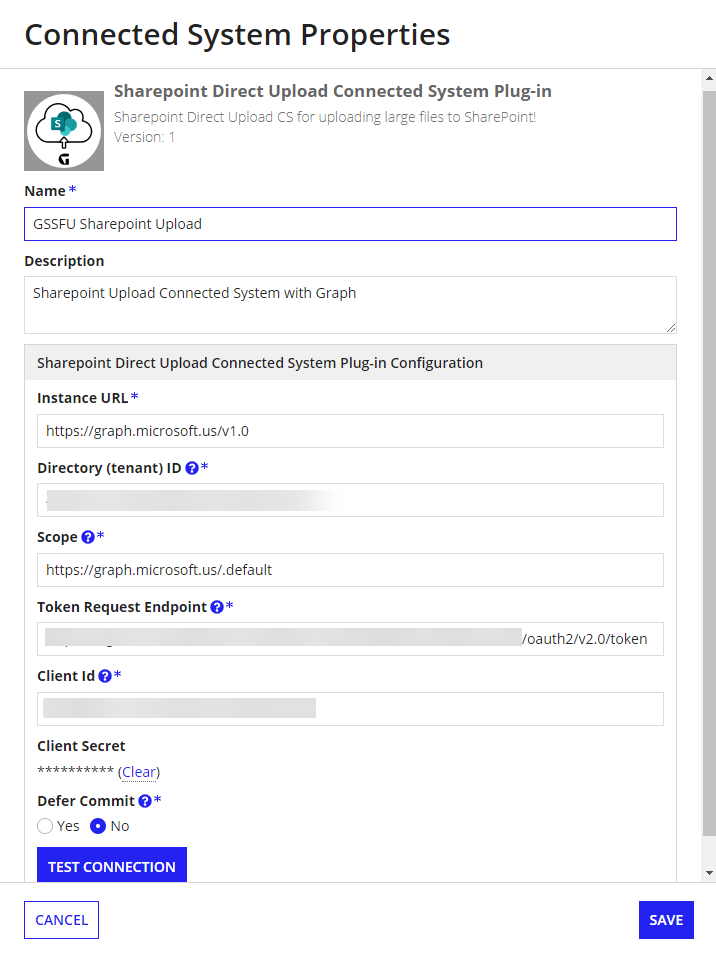Click the Directory (tenant) ID input

click(350, 500)
